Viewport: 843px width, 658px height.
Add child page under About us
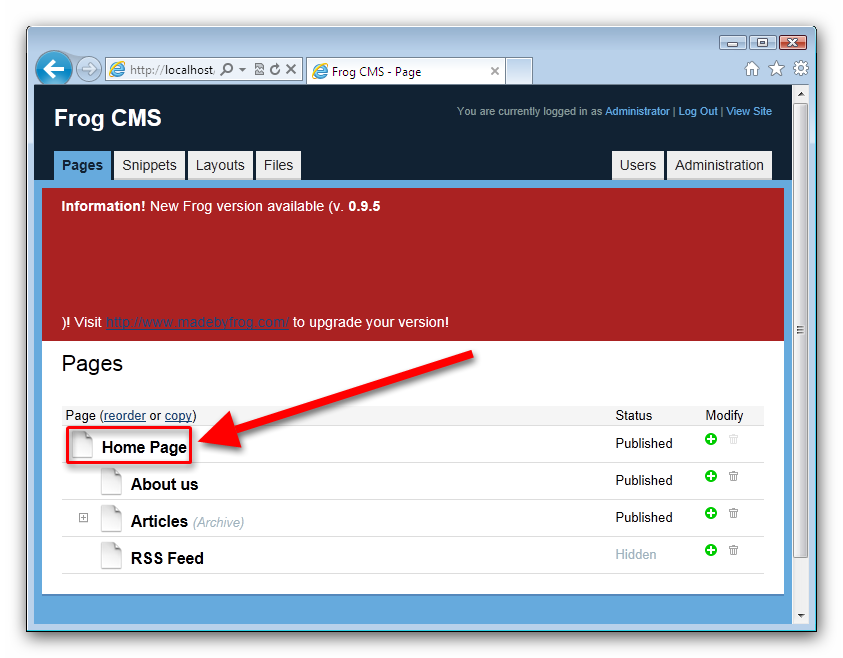711,476
